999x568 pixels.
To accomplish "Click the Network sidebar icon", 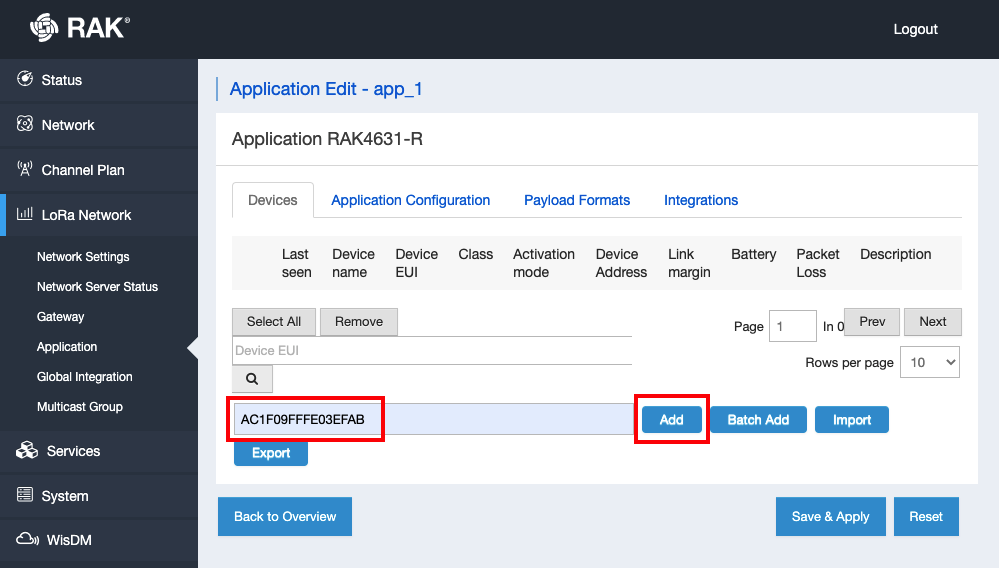I will point(25,124).
